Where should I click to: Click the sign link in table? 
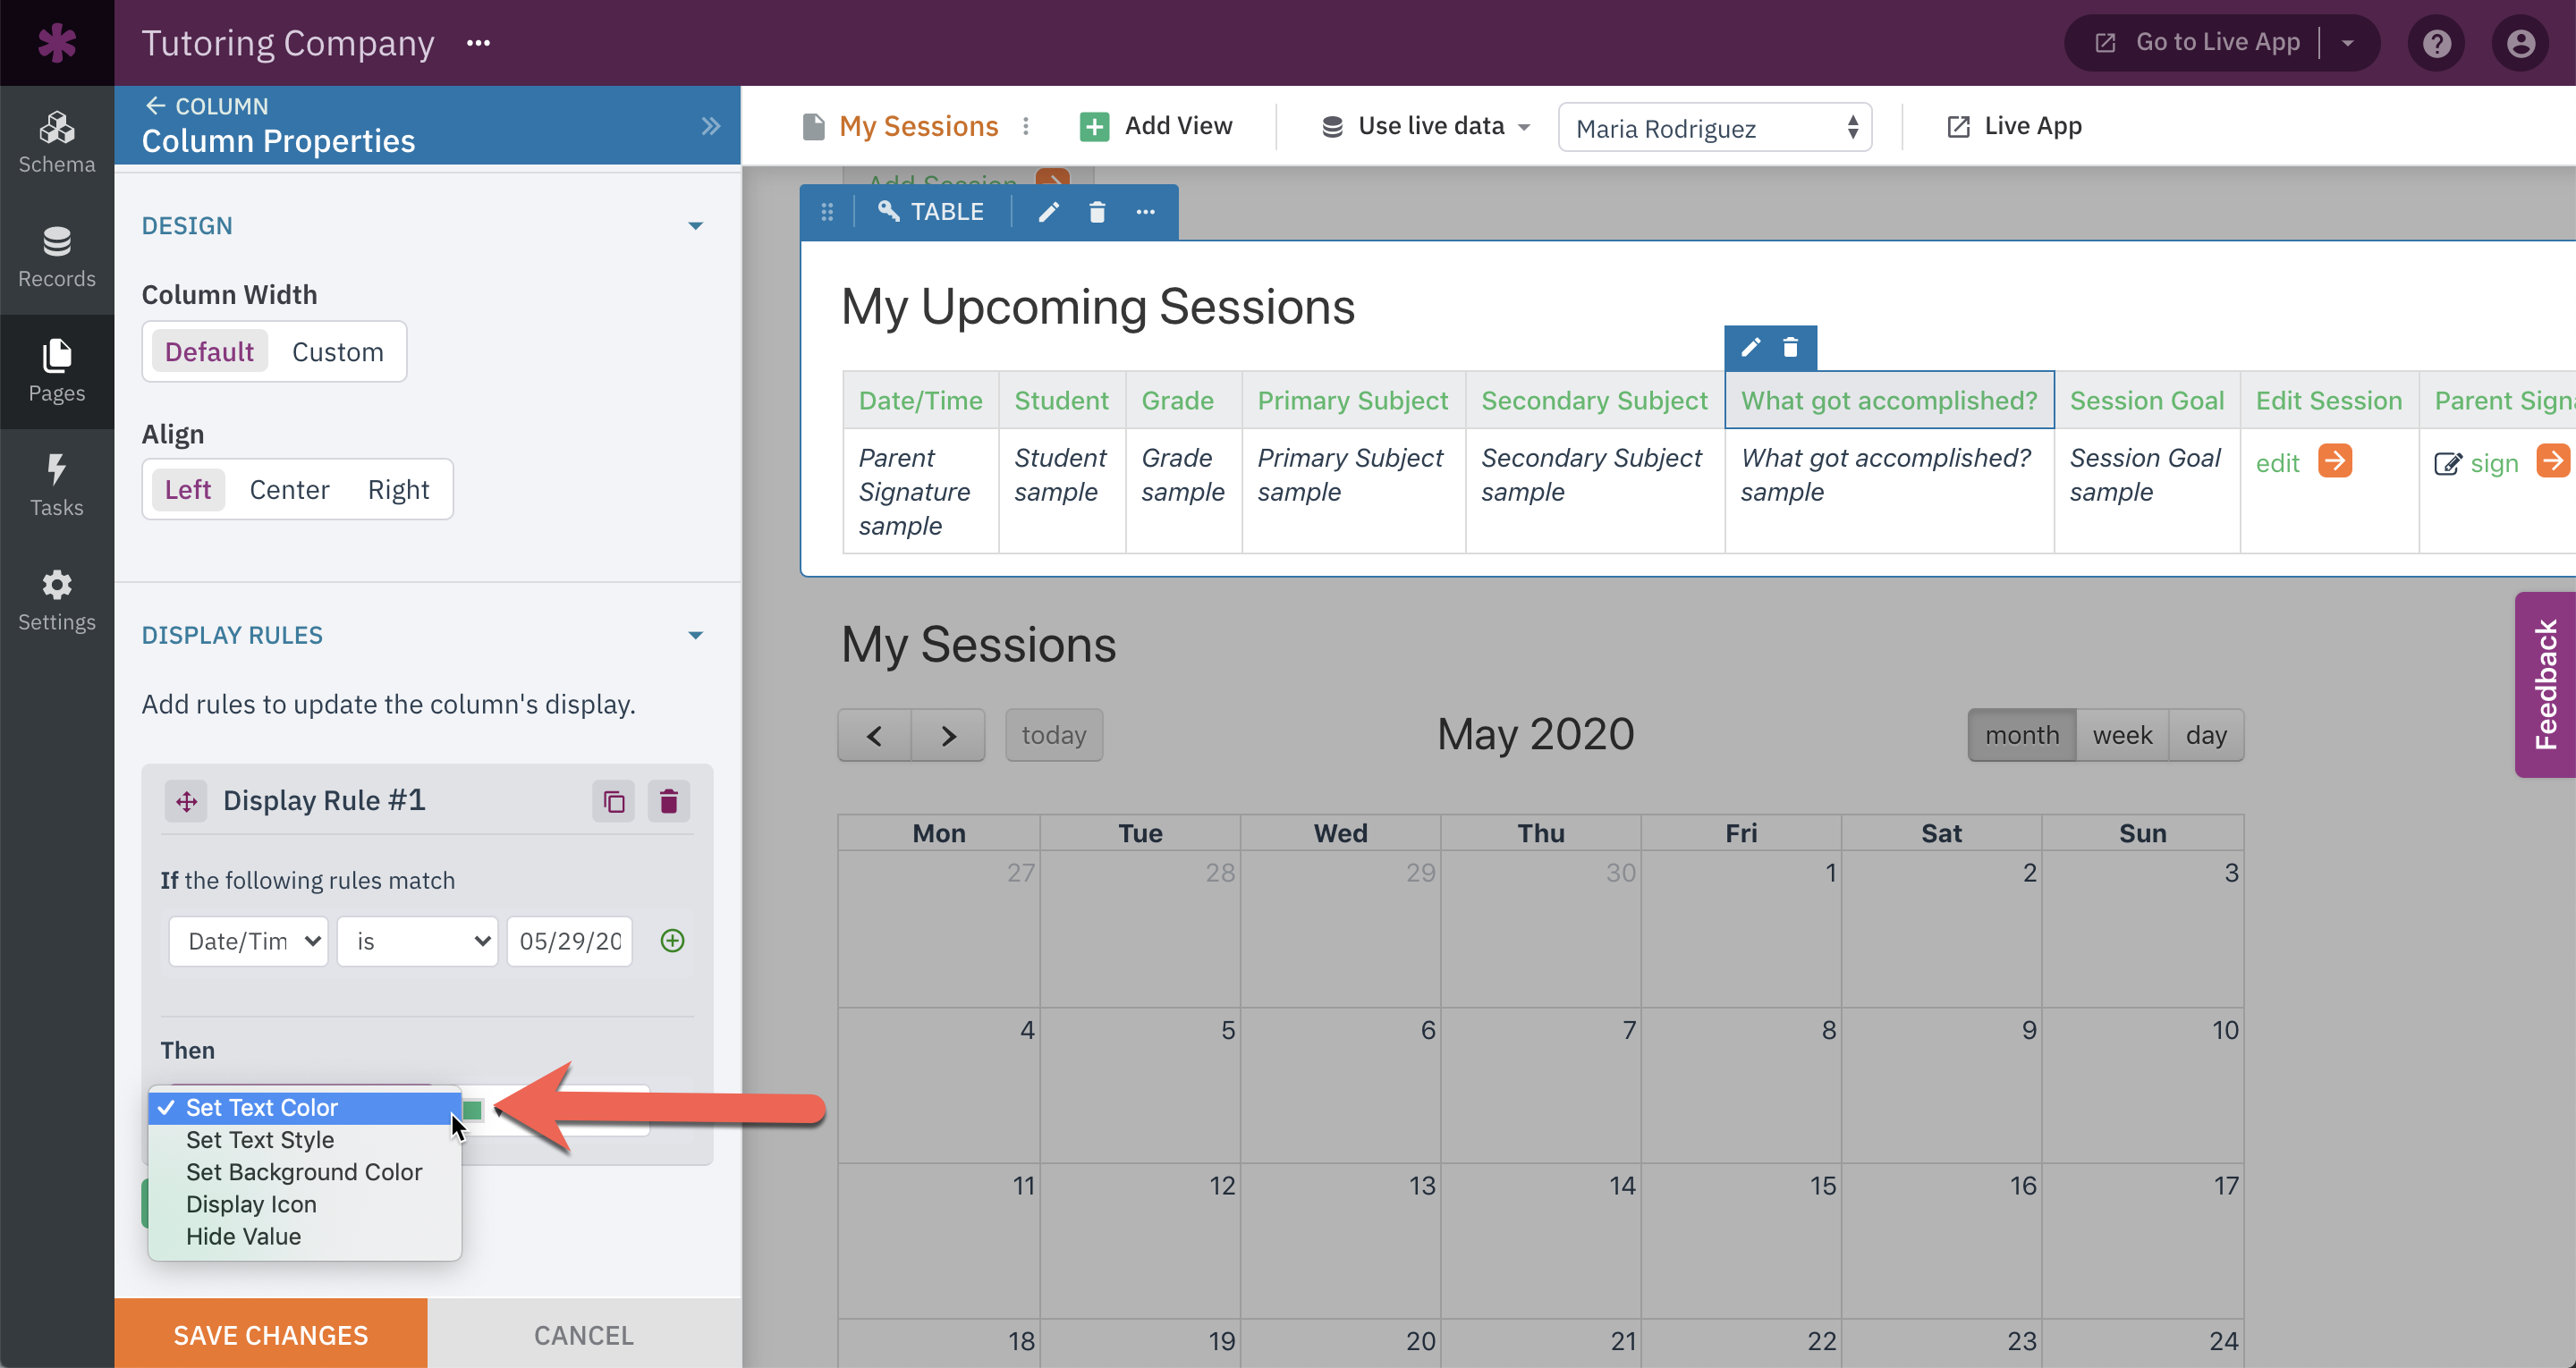tap(2494, 463)
